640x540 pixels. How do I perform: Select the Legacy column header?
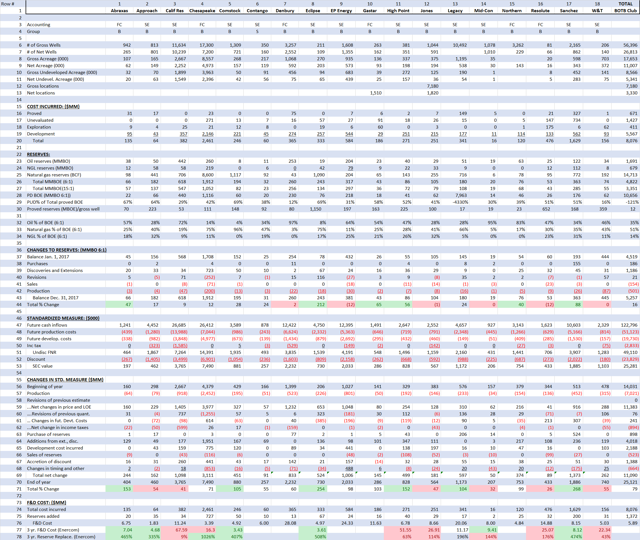tap(455, 11)
